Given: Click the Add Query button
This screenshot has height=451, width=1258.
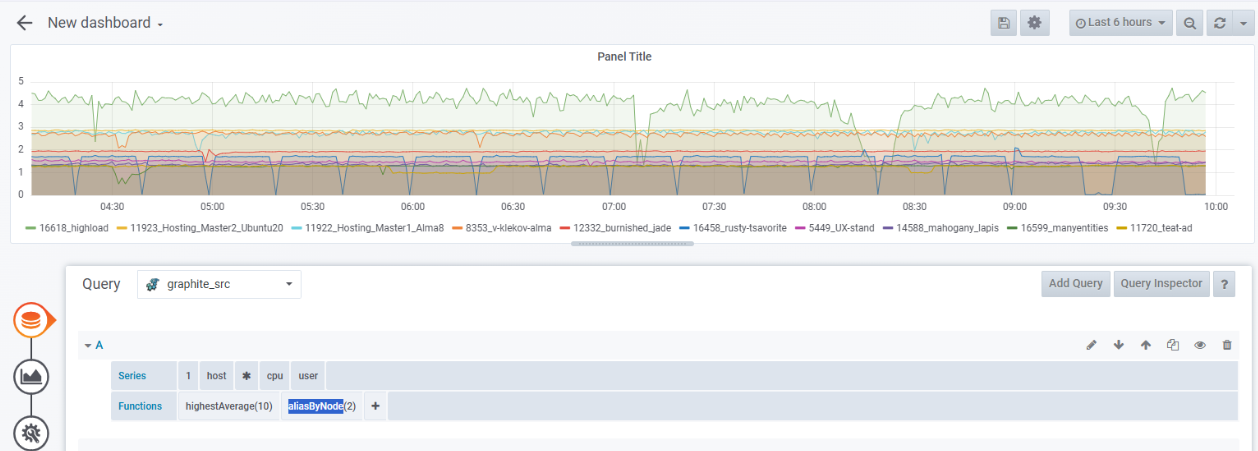Looking at the screenshot, I should [1075, 284].
